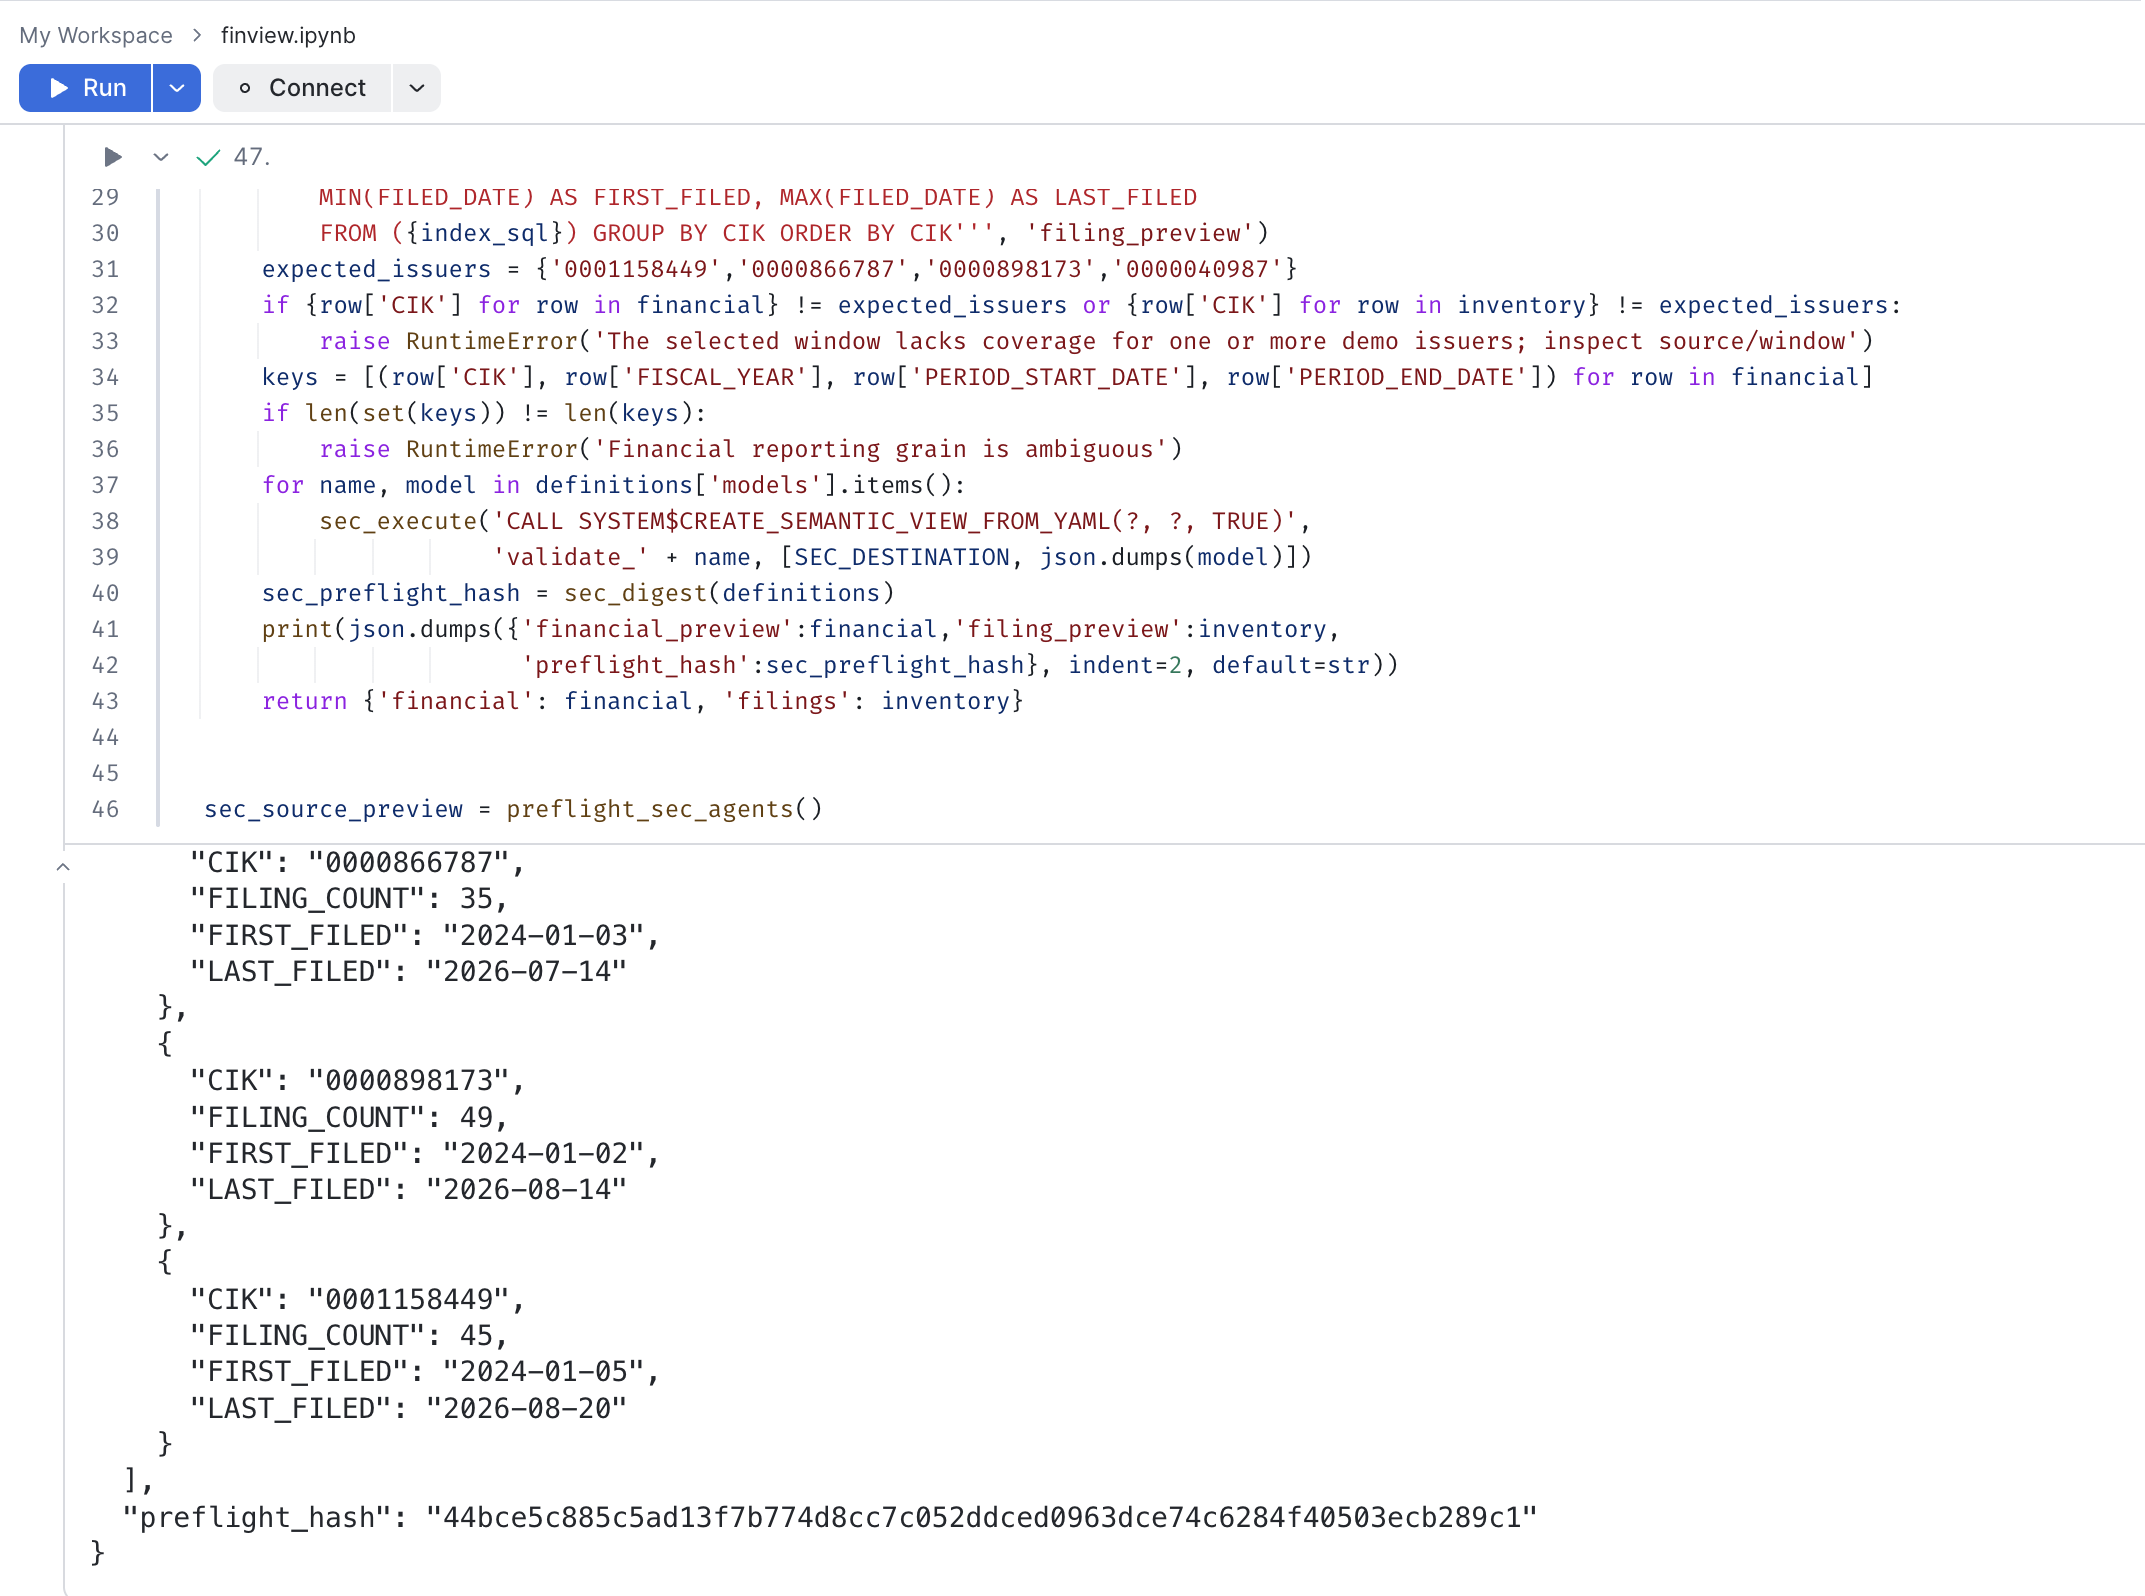Run cell 47 with the play icon
This screenshot has height=1596, width=2145.
(x=113, y=157)
